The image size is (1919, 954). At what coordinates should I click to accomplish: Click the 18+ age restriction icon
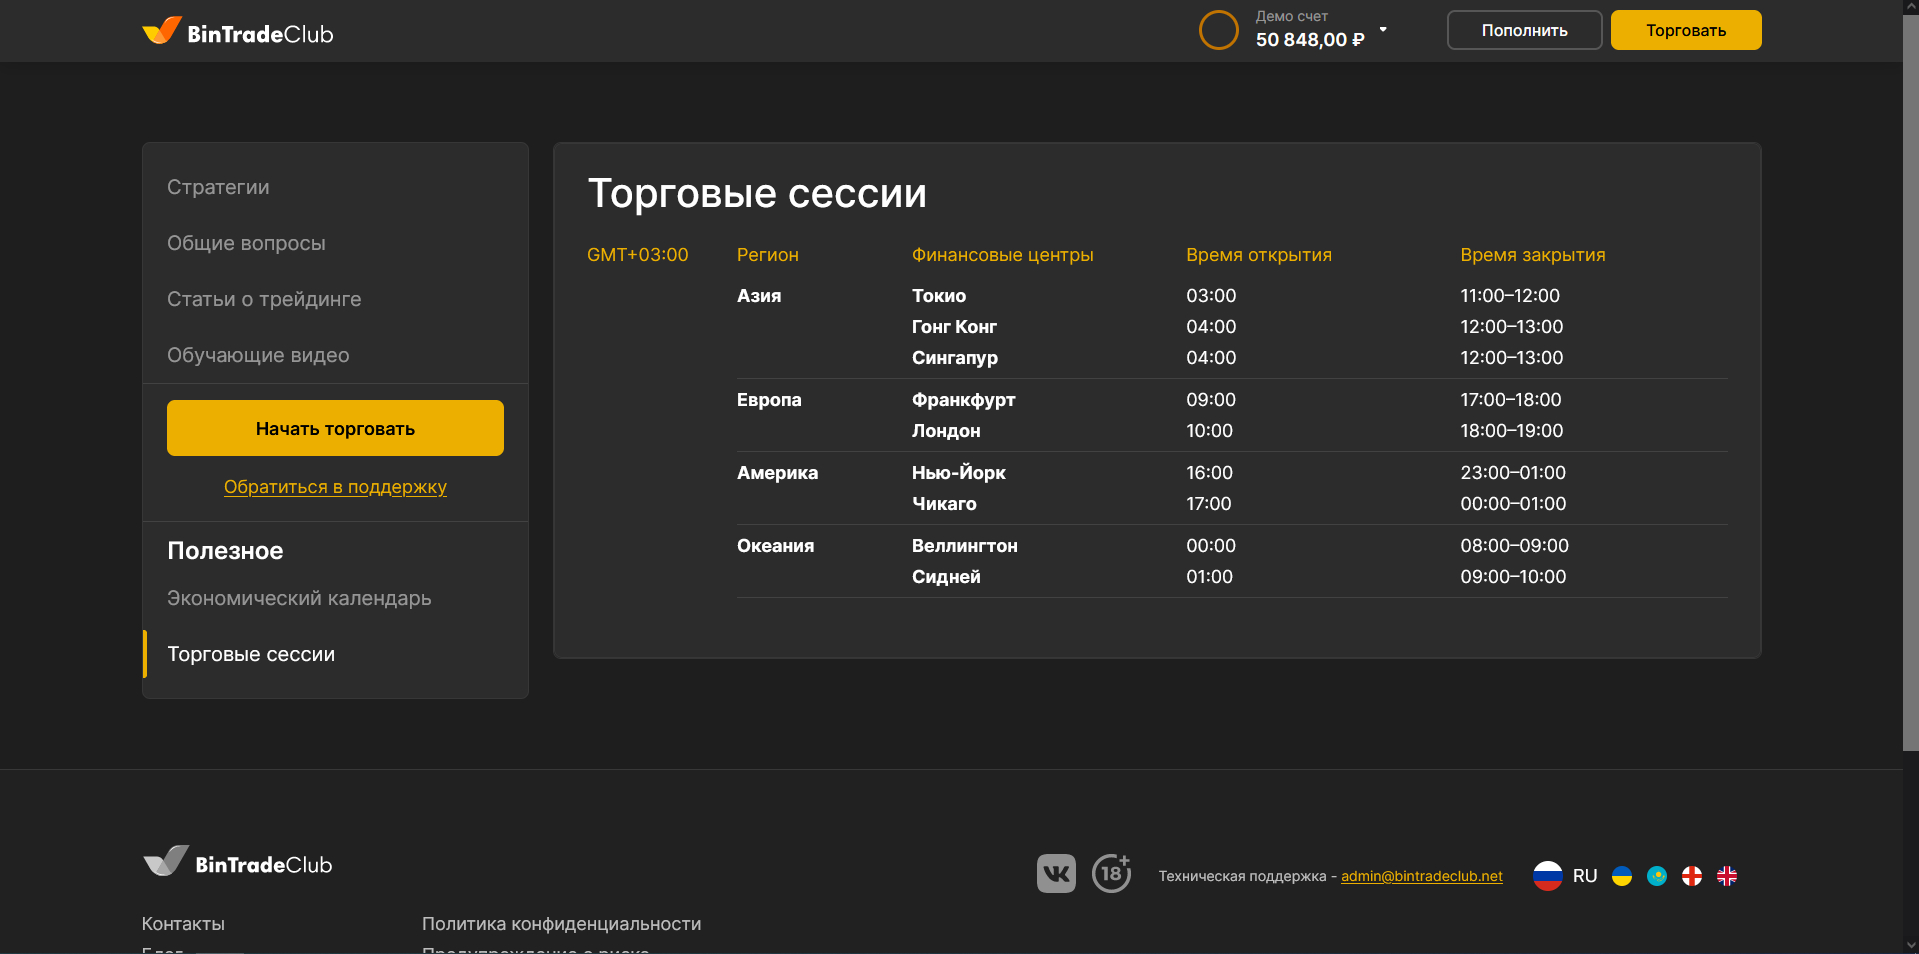(1111, 874)
